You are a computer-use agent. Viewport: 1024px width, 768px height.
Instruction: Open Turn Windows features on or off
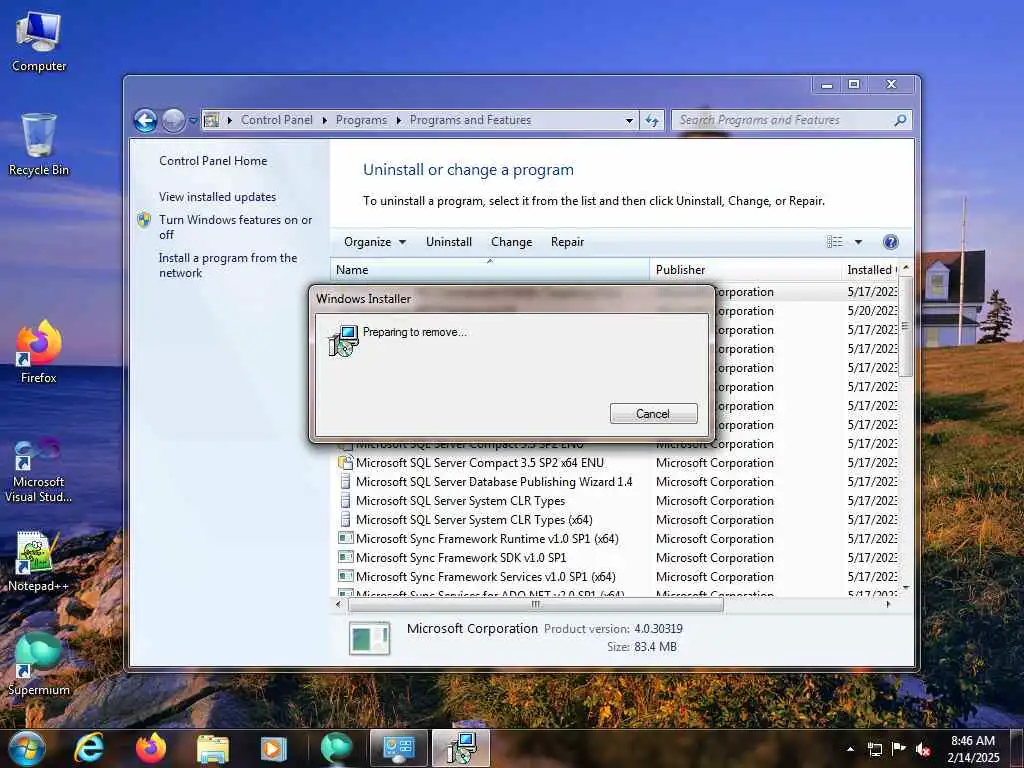[x=236, y=227]
